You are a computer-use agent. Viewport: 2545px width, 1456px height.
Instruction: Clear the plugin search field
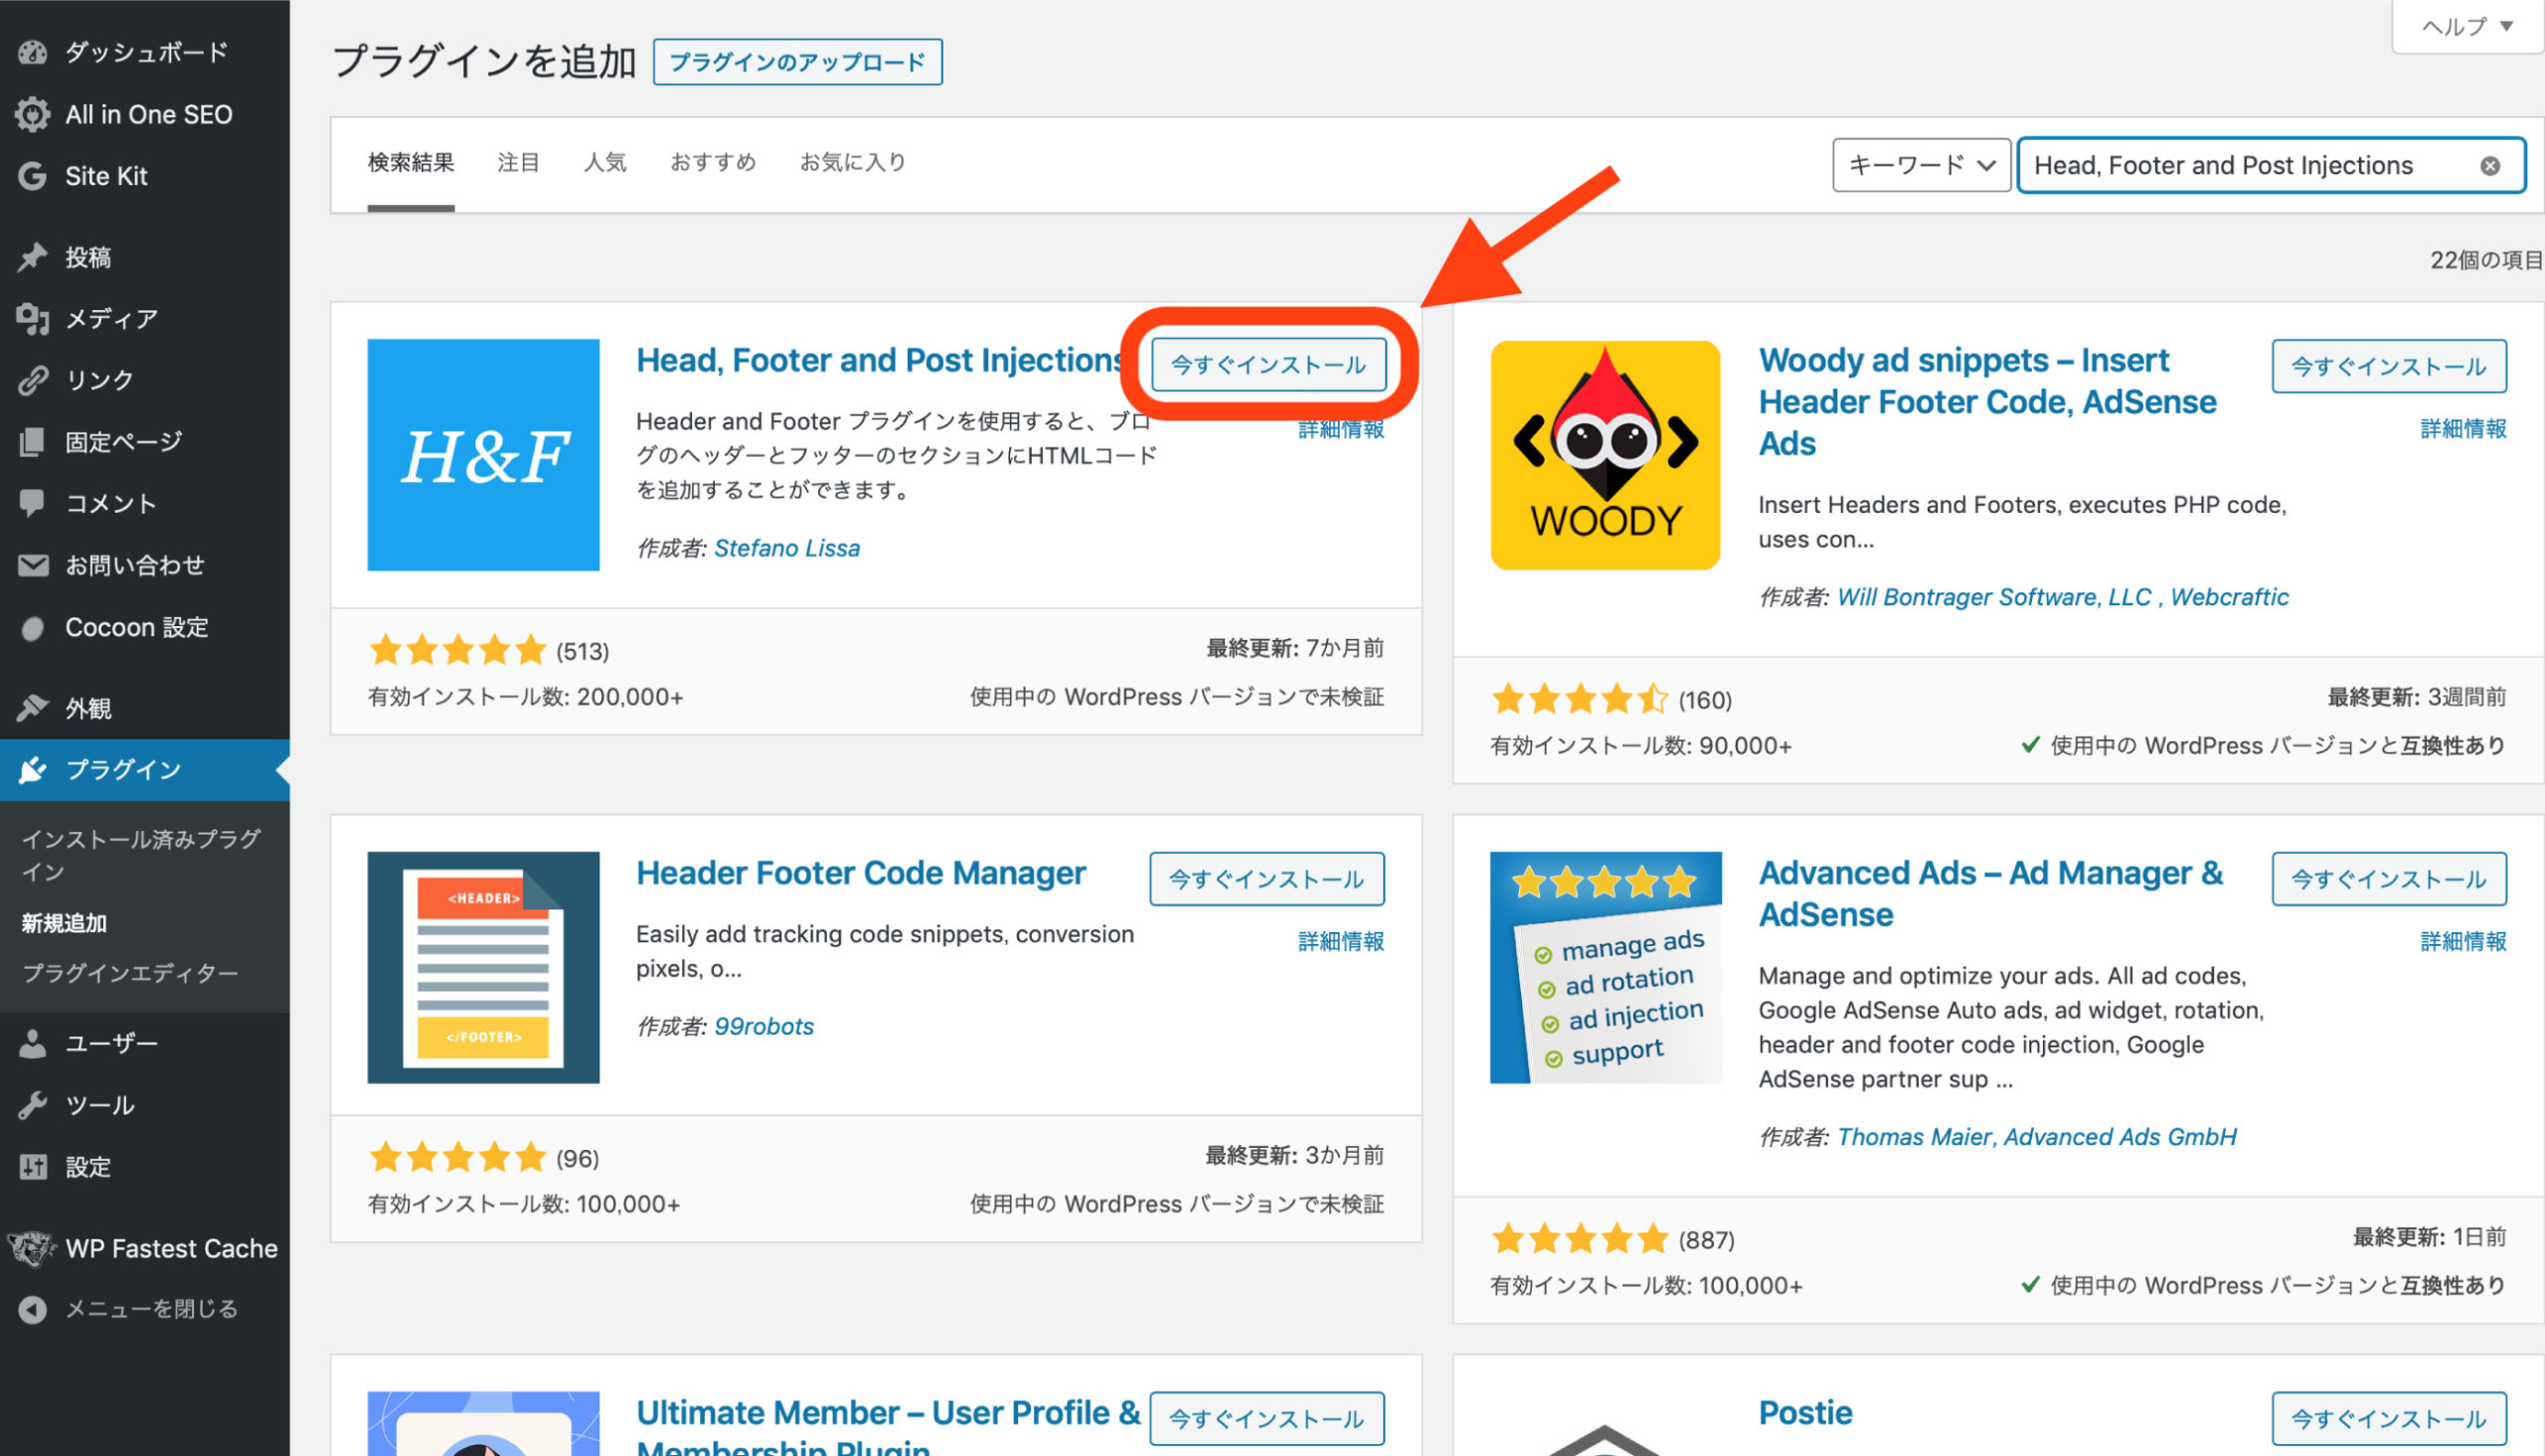coord(2490,166)
